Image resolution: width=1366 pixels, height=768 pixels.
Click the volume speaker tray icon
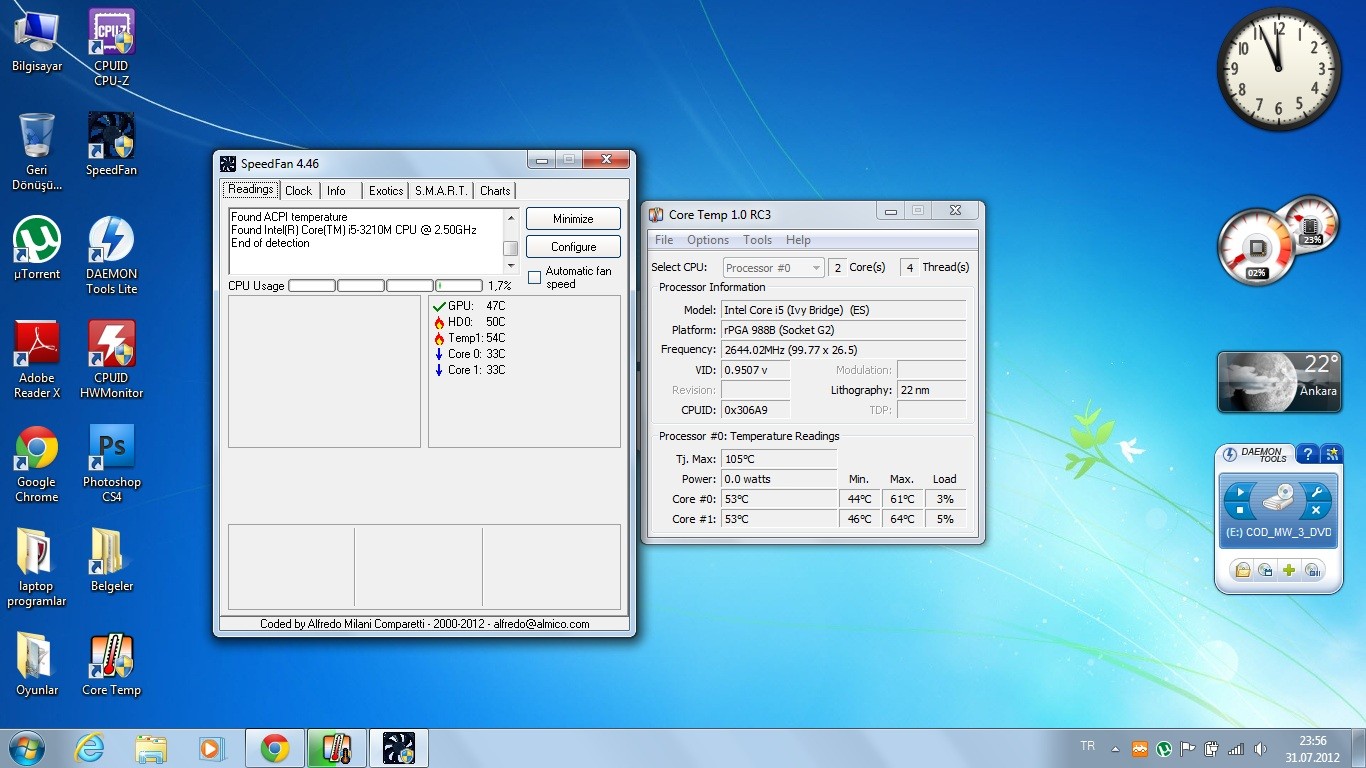(1260, 748)
